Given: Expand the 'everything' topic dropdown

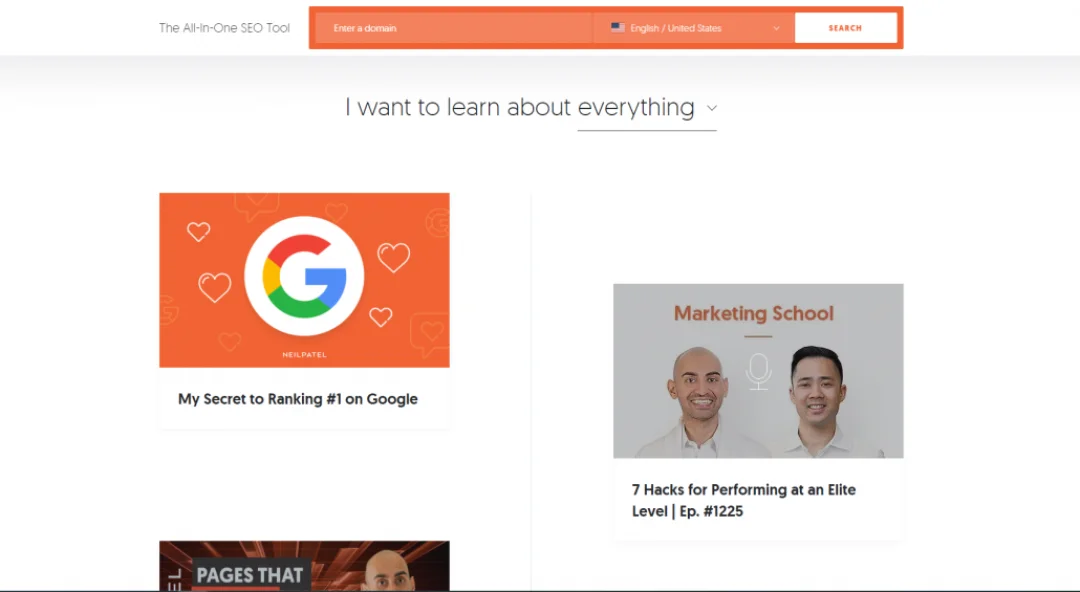Looking at the screenshot, I should [647, 108].
